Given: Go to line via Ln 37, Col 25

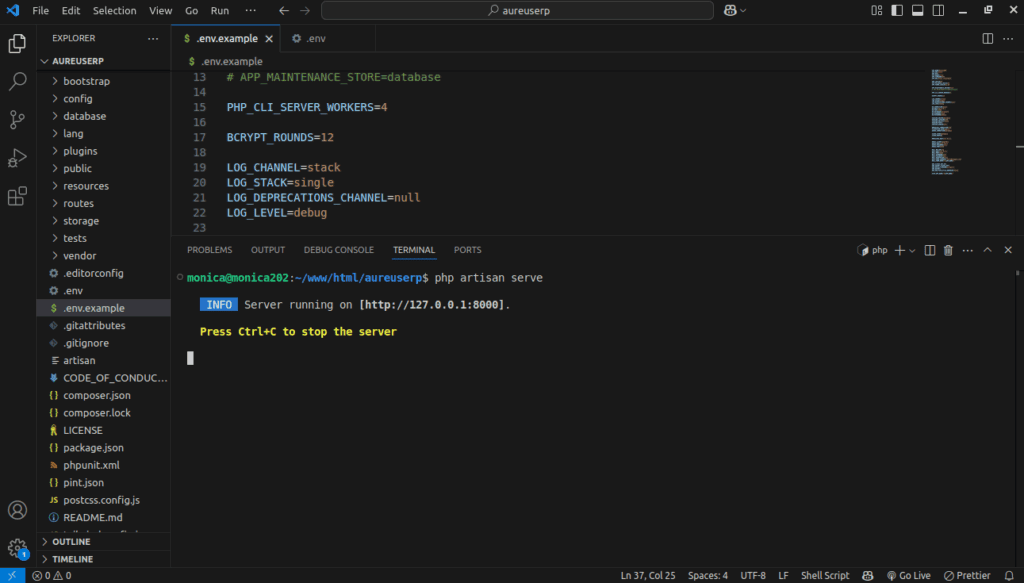Looking at the screenshot, I should click(648, 576).
